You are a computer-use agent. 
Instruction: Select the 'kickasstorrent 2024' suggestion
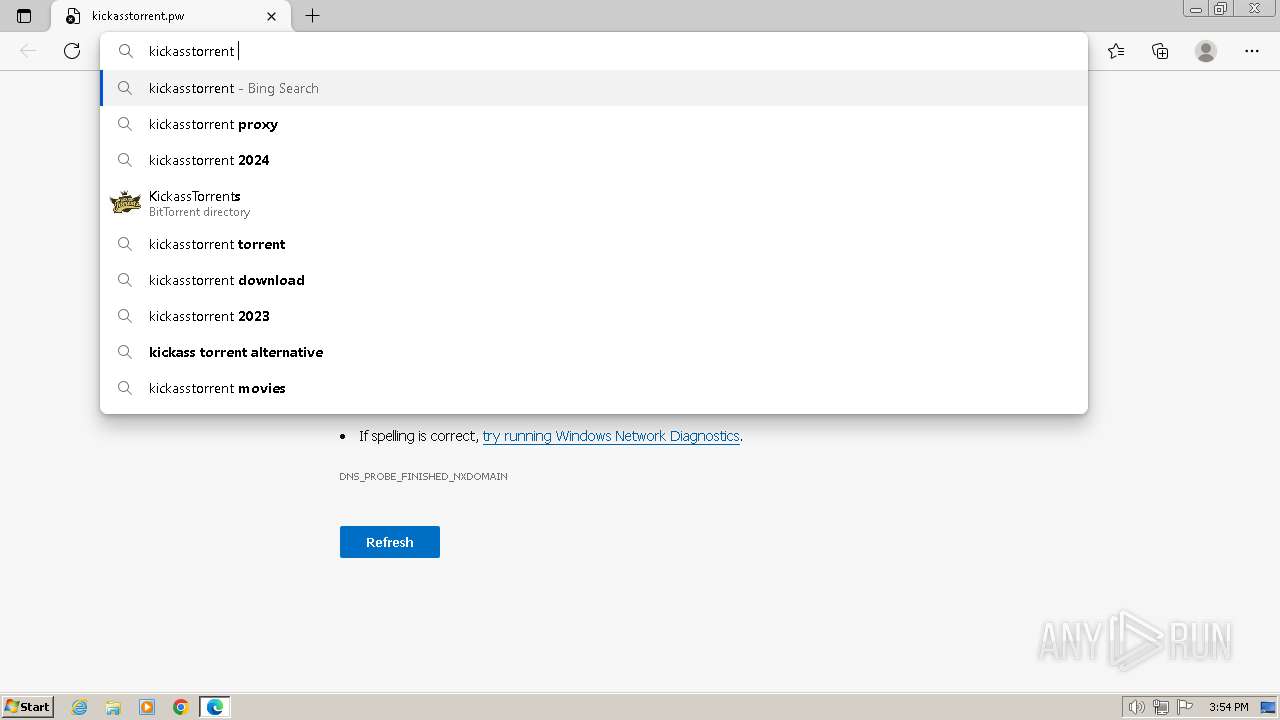coord(594,160)
